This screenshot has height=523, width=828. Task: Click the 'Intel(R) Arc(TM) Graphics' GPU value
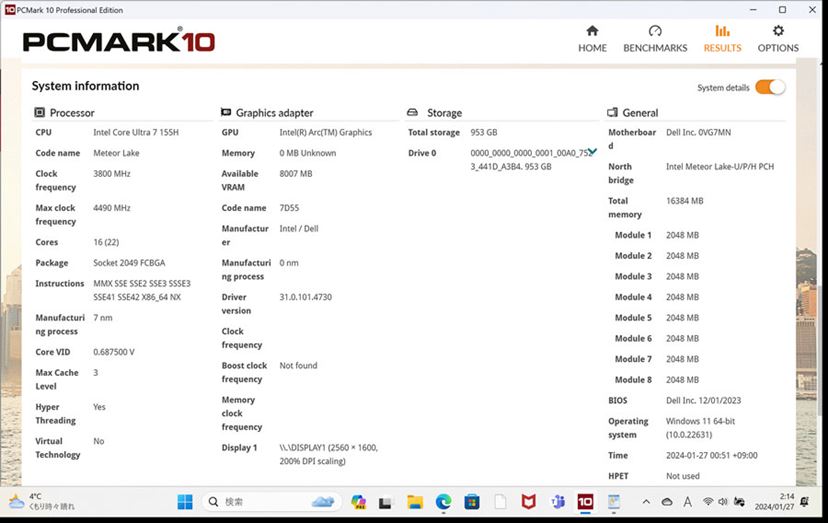325,133
